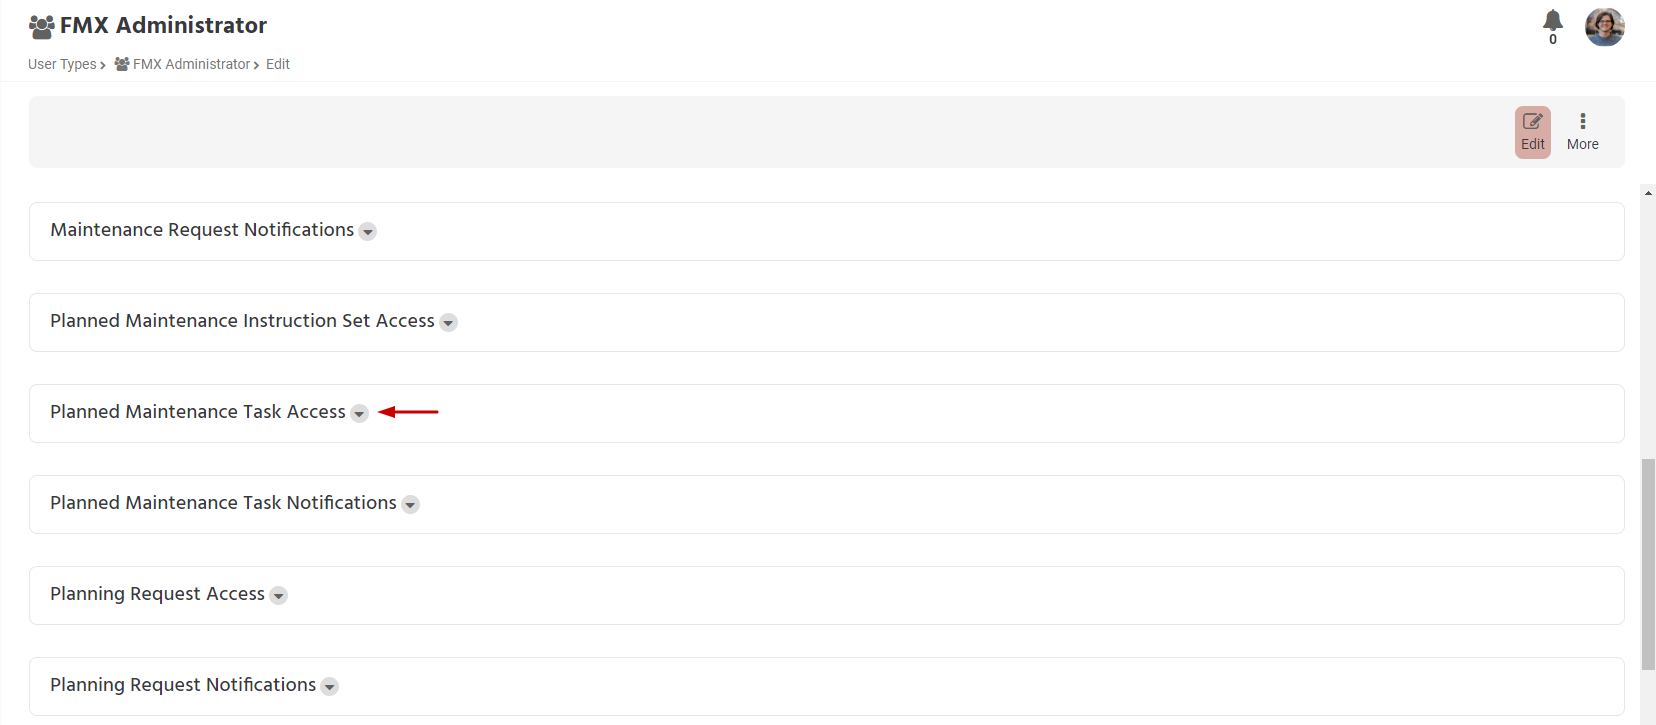The height and width of the screenshot is (725, 1656).
Task: Click the Edit breadcrumb item
Action: coord(278,64)
